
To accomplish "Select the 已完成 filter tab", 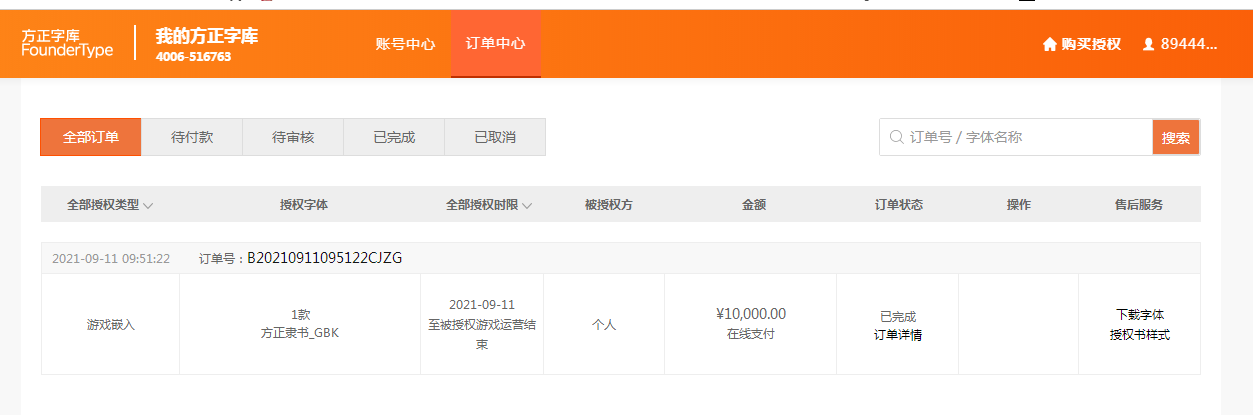I will point(394,137).
